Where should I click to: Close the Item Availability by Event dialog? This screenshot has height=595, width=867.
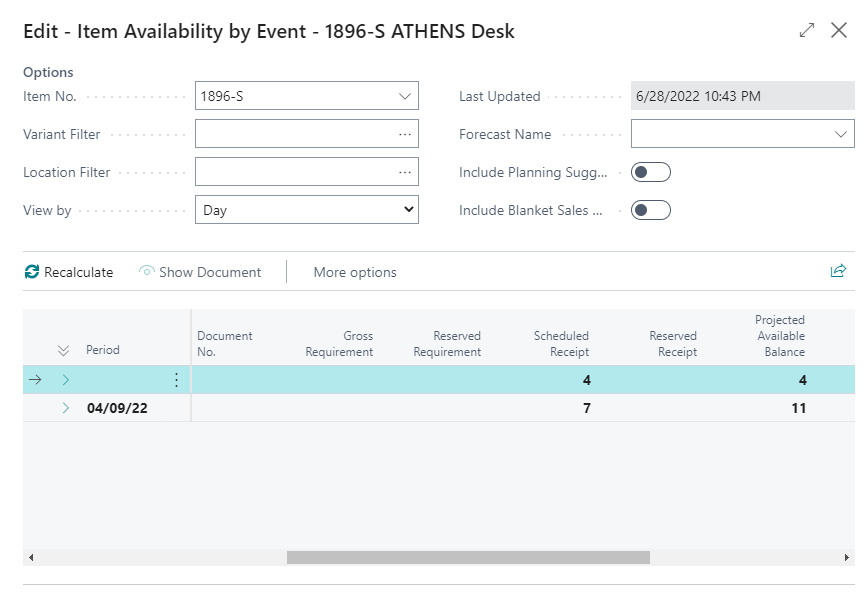839,30
